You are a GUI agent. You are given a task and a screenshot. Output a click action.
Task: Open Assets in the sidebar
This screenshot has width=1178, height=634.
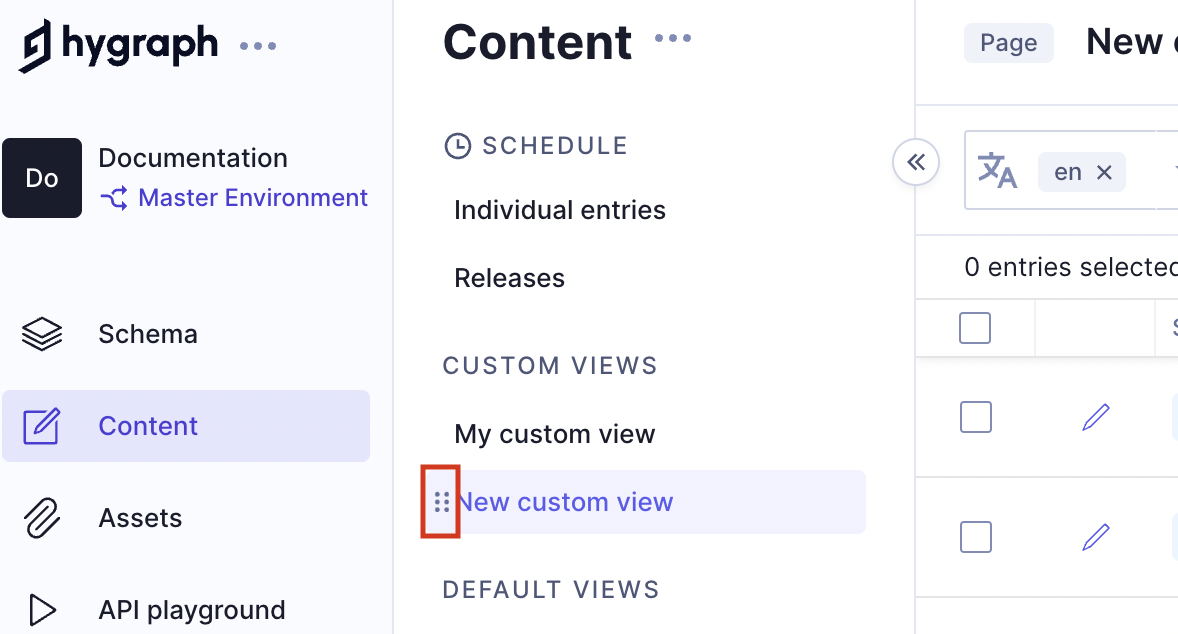pyautogui.click(x=140, y=518)
